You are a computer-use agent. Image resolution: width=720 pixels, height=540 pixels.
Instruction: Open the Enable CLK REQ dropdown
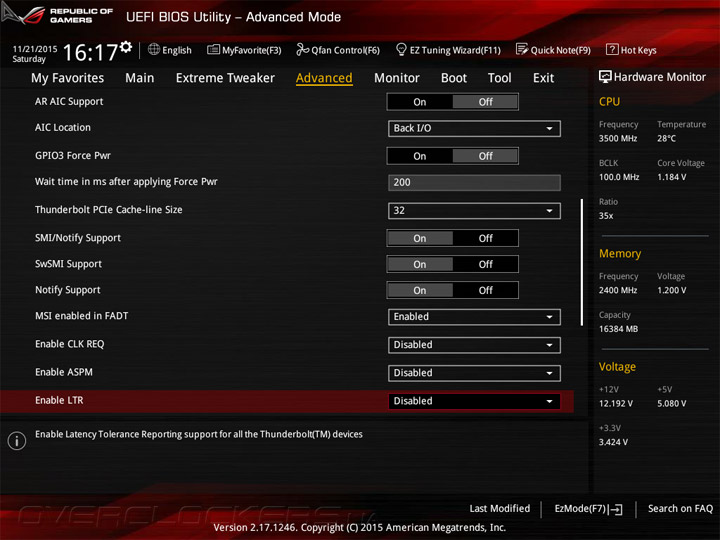(474, 345)
